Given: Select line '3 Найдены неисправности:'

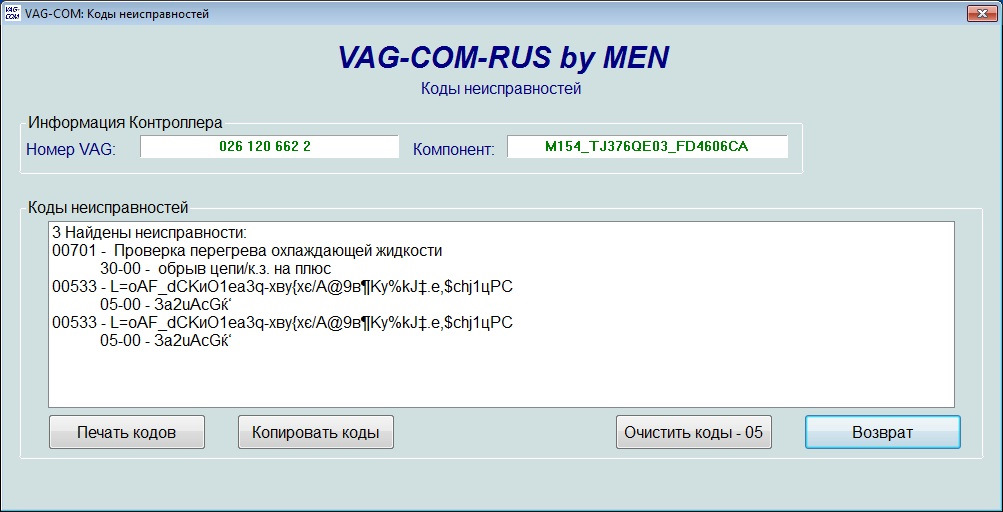Looking at the screenshot, I should [x=149, y=232].
